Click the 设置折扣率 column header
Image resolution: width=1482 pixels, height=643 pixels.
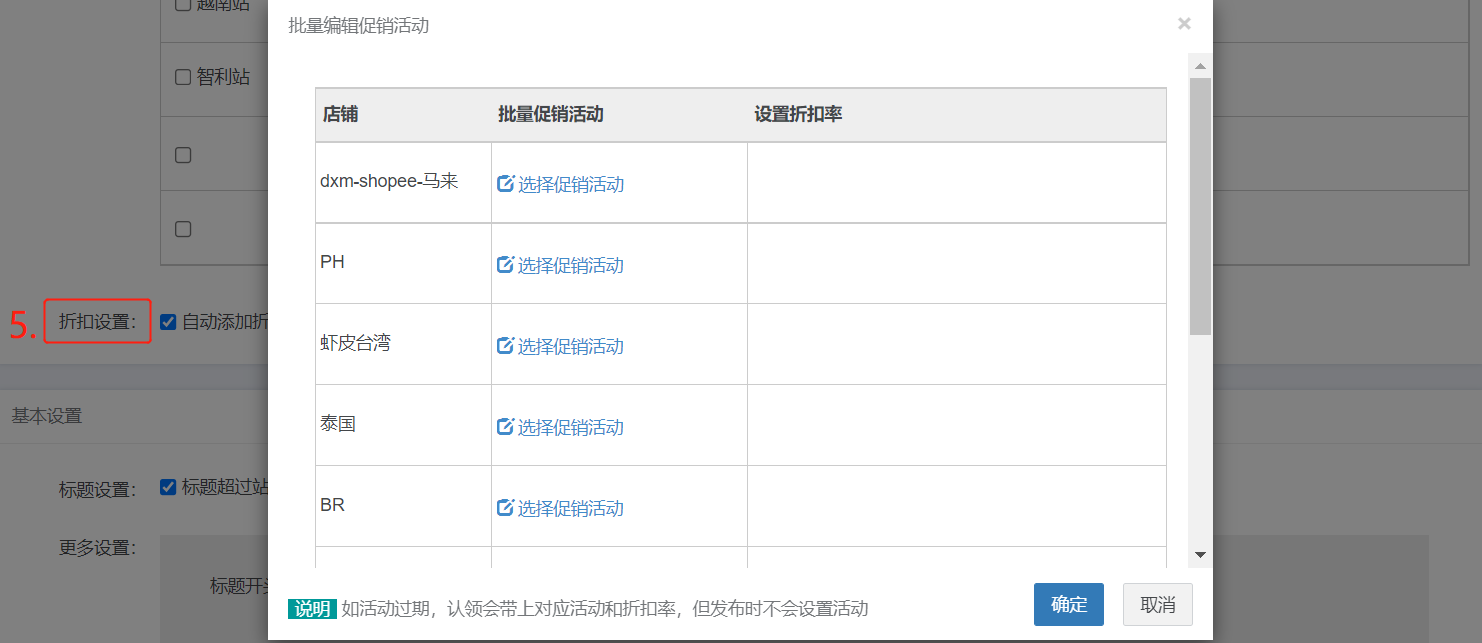(798, 114)
